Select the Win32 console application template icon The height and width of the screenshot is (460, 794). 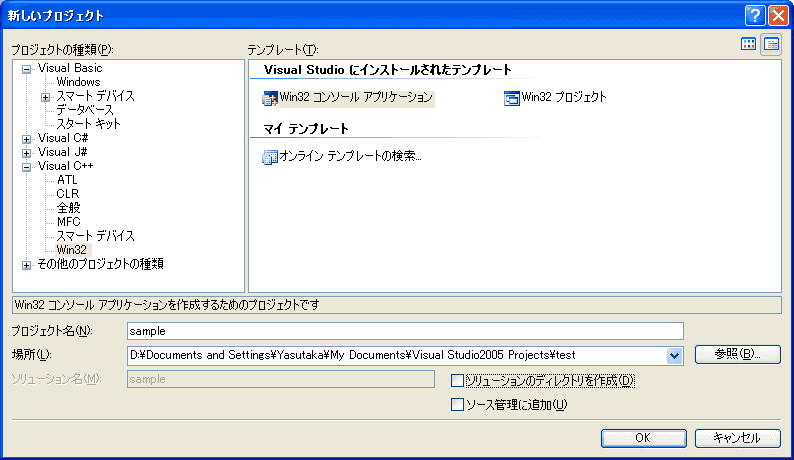[x=270, y=98]
